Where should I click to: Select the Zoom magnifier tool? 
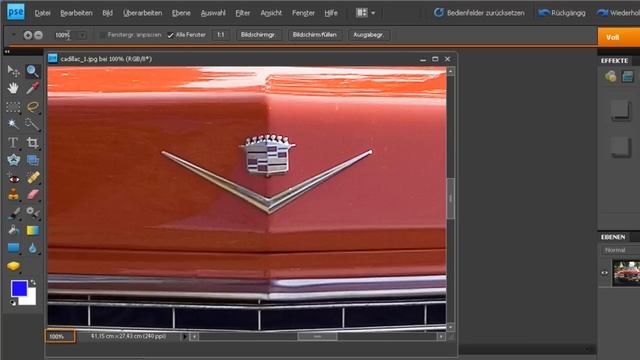click(32, 71)
